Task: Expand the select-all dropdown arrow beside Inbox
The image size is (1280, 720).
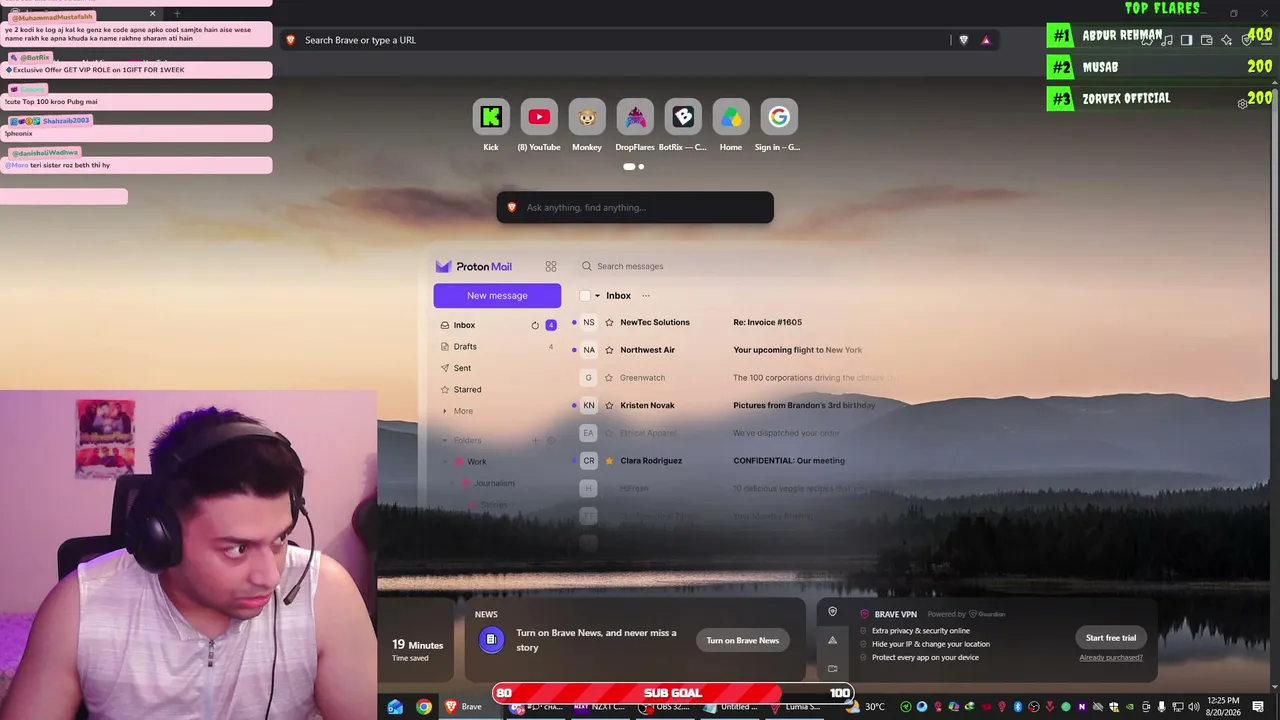Action: [x=598, y=296]
